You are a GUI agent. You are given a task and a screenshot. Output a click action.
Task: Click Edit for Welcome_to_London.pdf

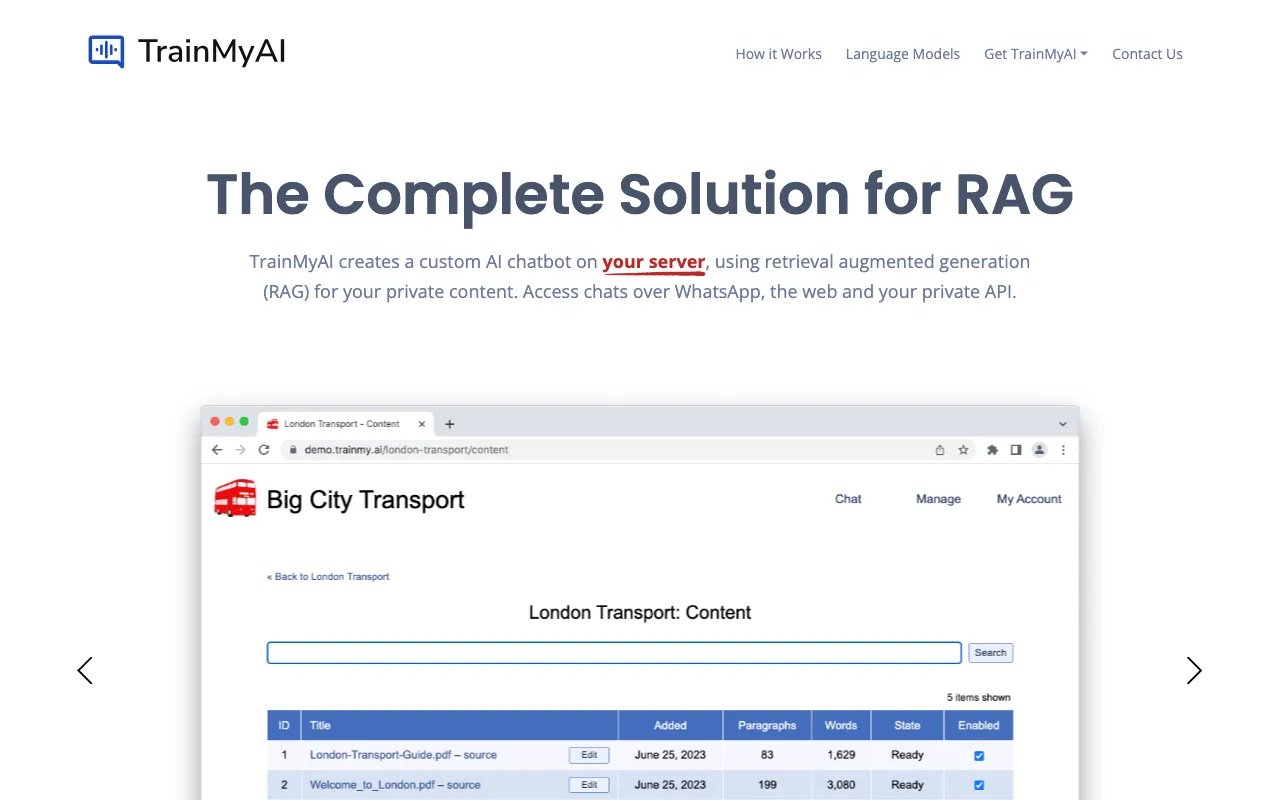[589, 785]
